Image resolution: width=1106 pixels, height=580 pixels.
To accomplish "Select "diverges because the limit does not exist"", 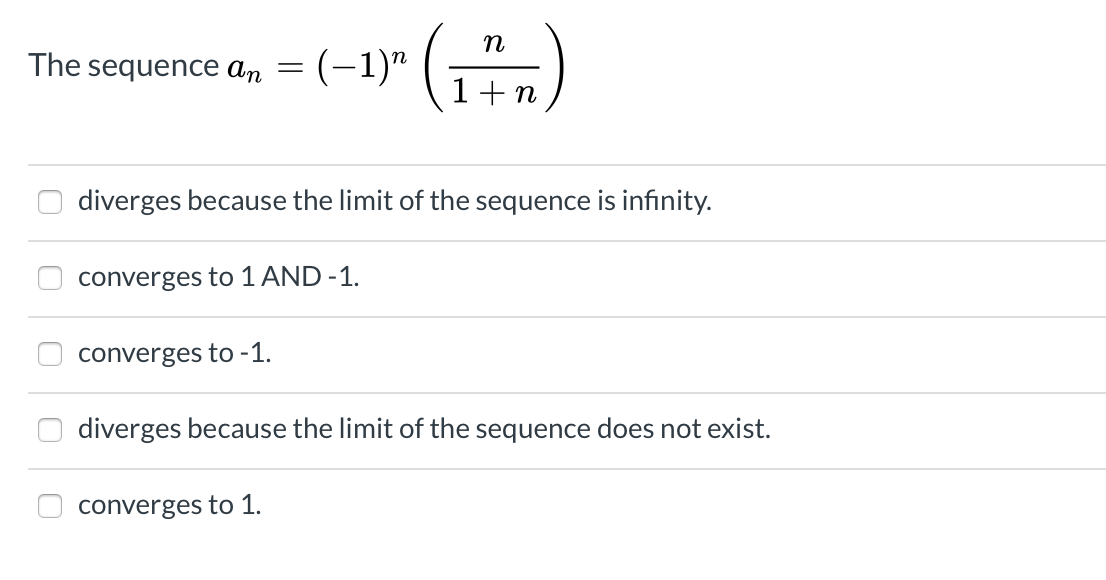I will pyautogui.click(x=49, y=430).
